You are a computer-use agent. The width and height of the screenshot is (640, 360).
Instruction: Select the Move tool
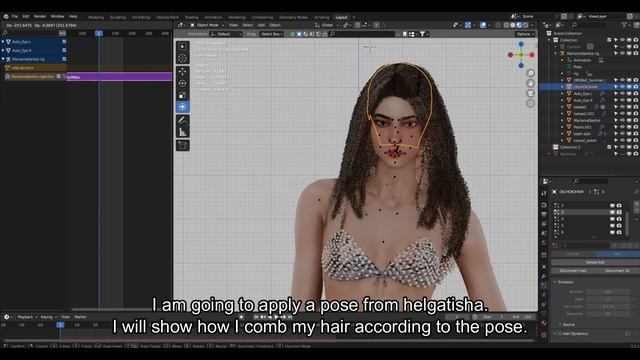[x=182, y=72]
